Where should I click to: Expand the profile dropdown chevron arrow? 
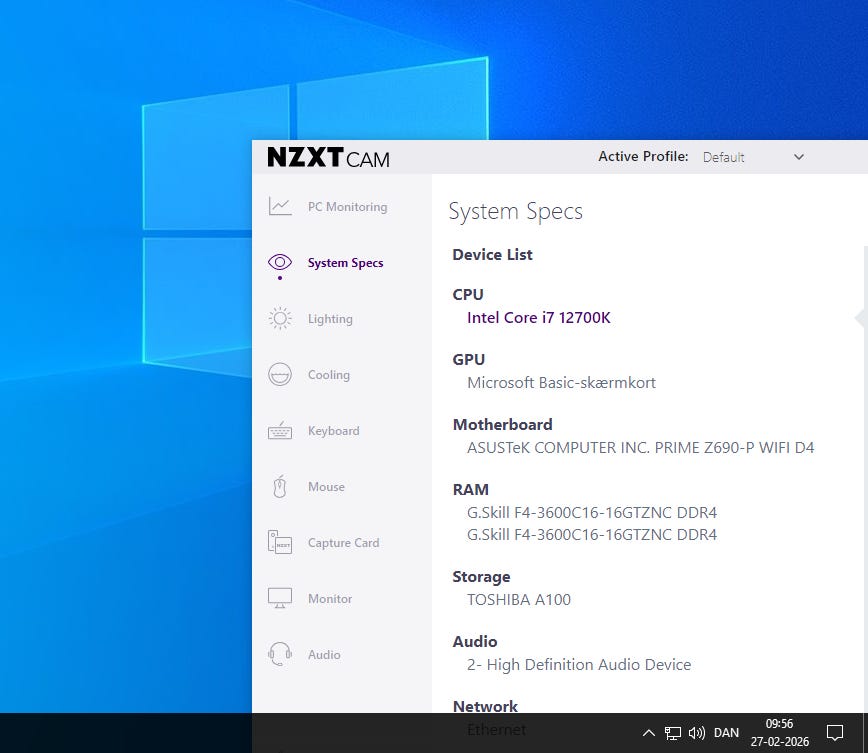coord(798,157)
